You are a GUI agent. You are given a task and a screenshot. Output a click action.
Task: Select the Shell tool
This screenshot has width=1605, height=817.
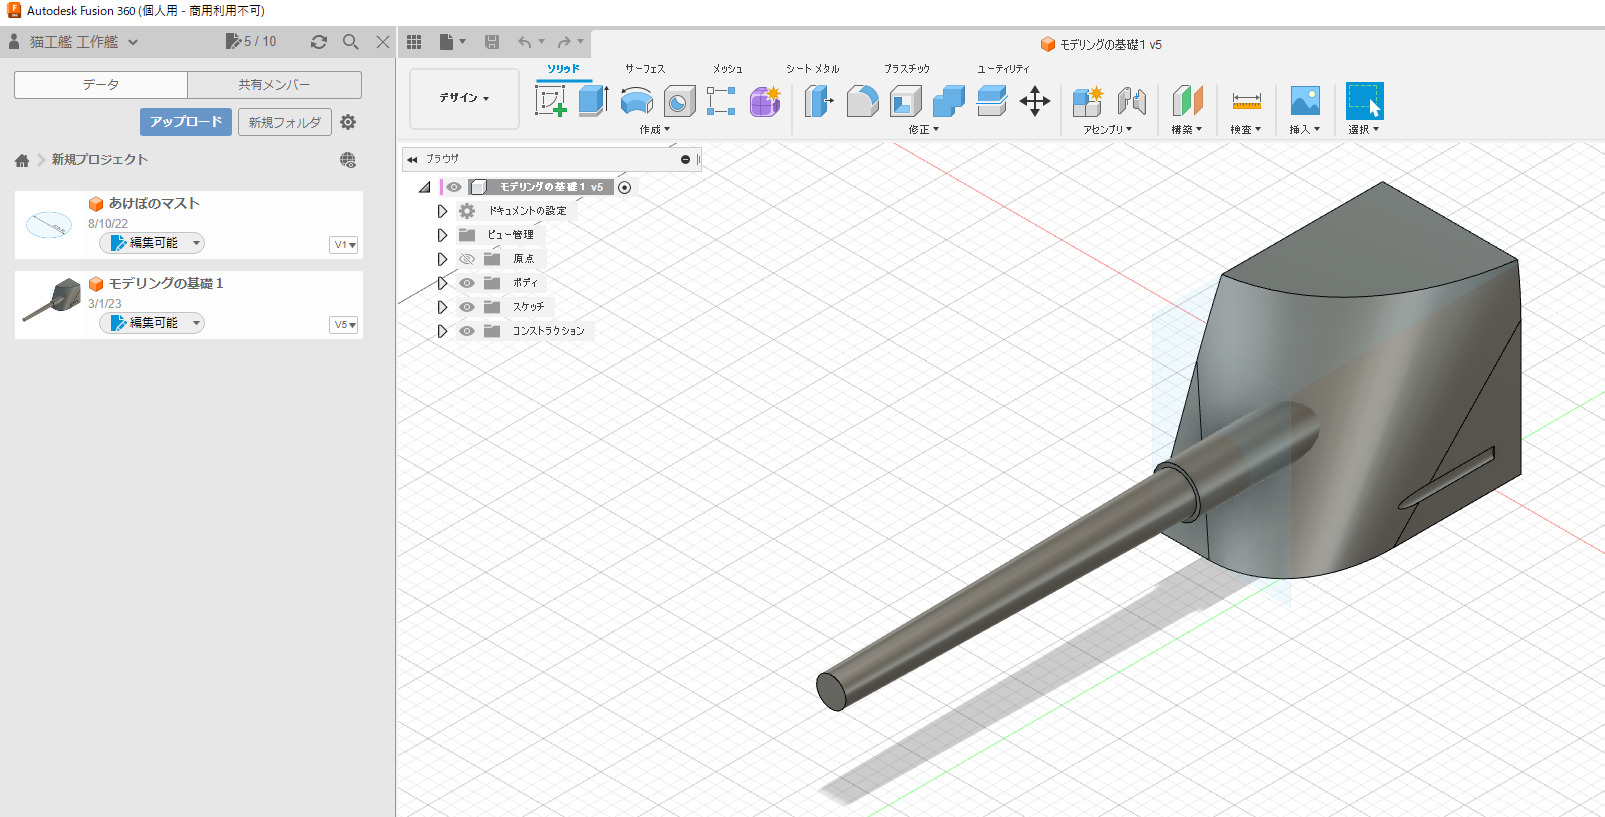(x=905, y=101)
